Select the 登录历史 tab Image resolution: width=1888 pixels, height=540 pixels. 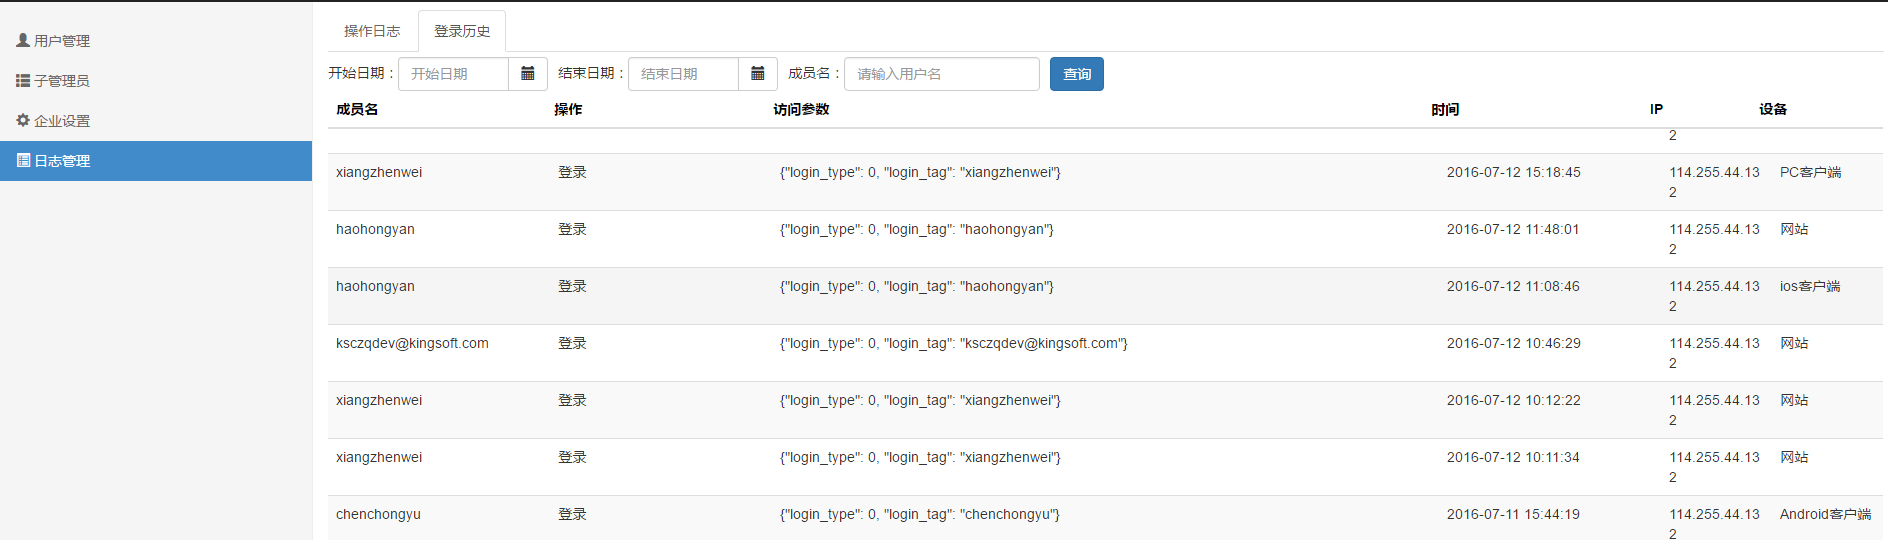(x=462, y=31)
